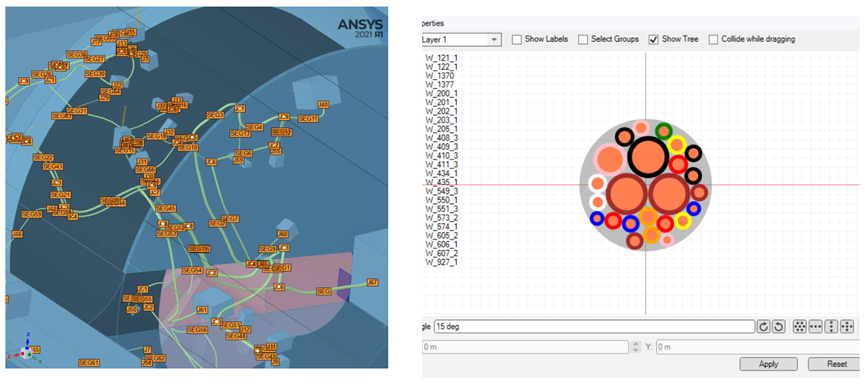Click the SEG3 segment label

[x=215, y=115]
